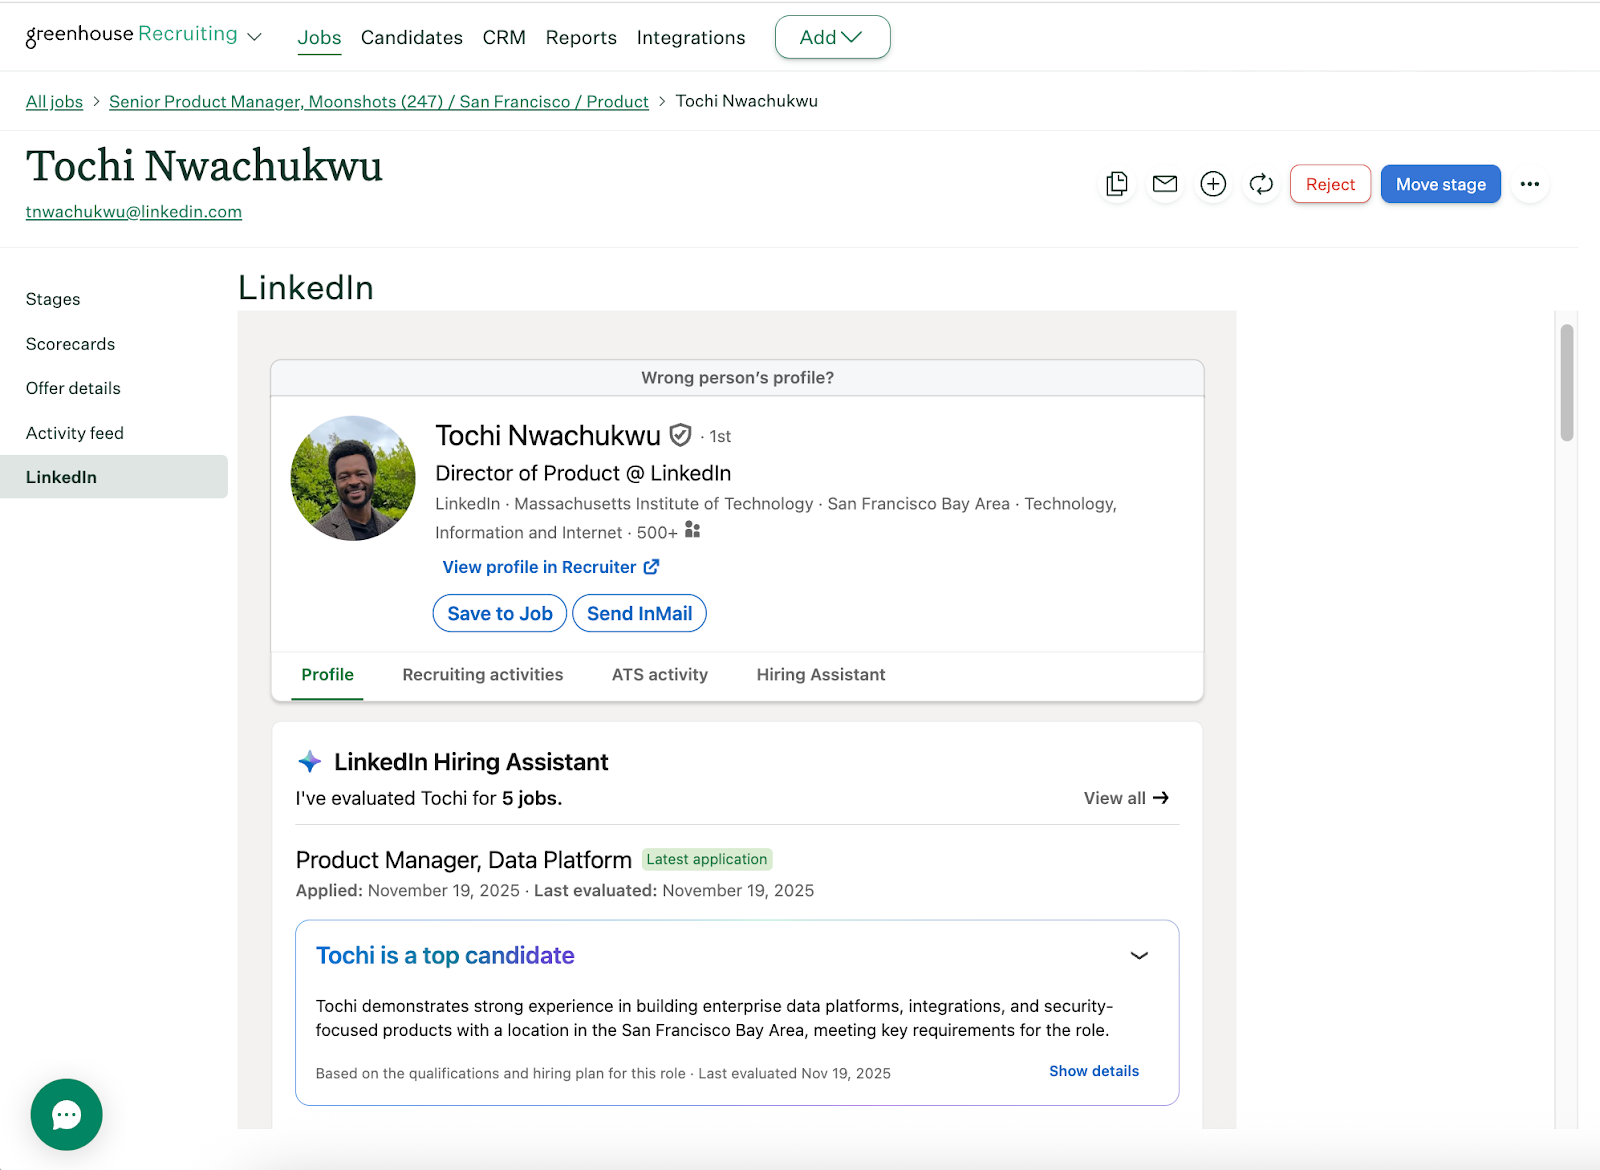Screen dimensions: 1600x1170
Task: Expand the Greenhouse Recruiting product switcher
Action: [x=254, y=37]
